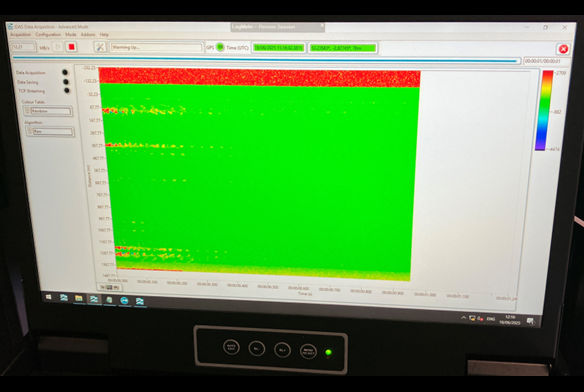Click the green GPS coordinates readout

343,48
